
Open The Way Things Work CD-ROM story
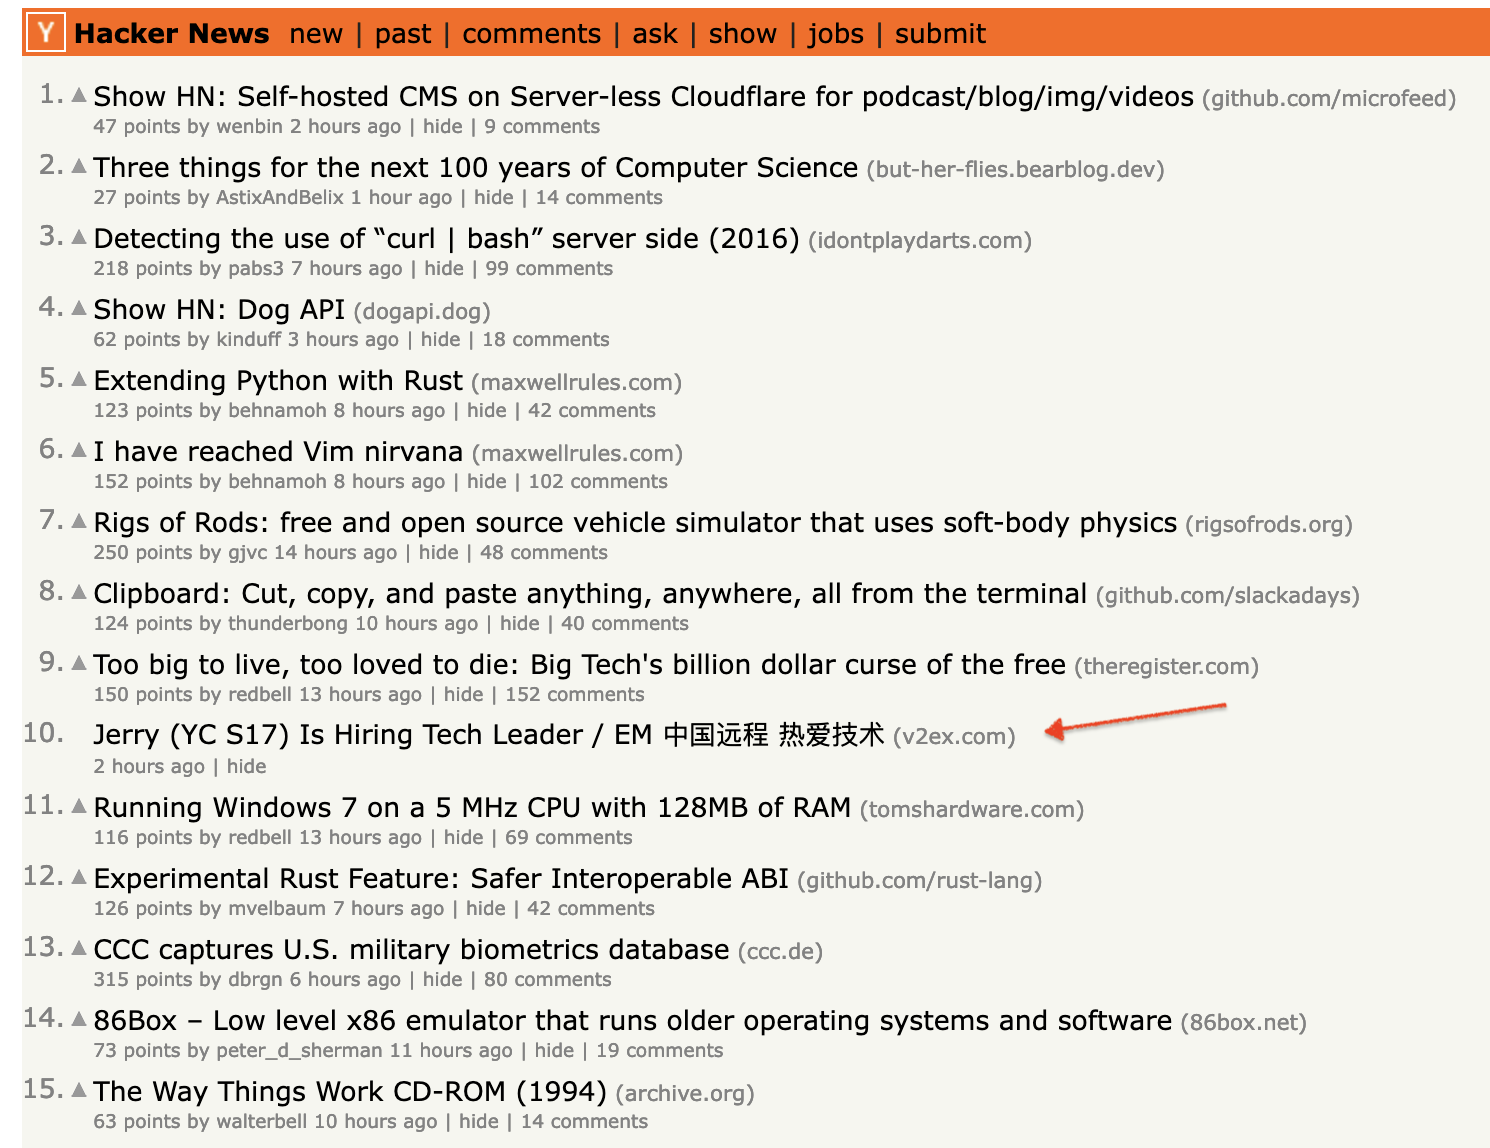tap(350, 1091)
